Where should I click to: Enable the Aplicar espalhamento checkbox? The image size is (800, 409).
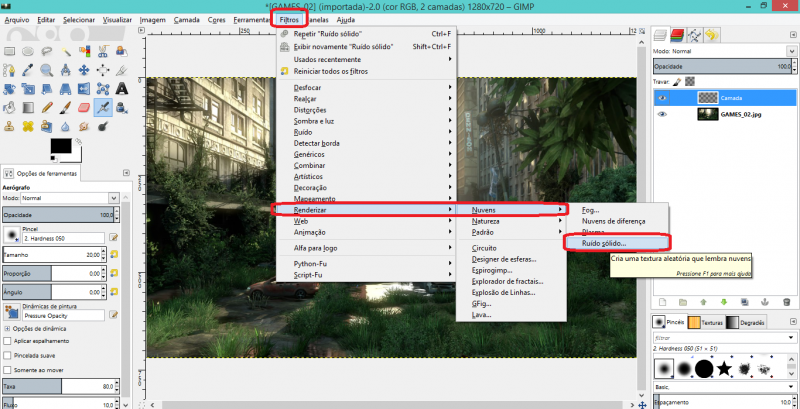[x=9, y=341]
